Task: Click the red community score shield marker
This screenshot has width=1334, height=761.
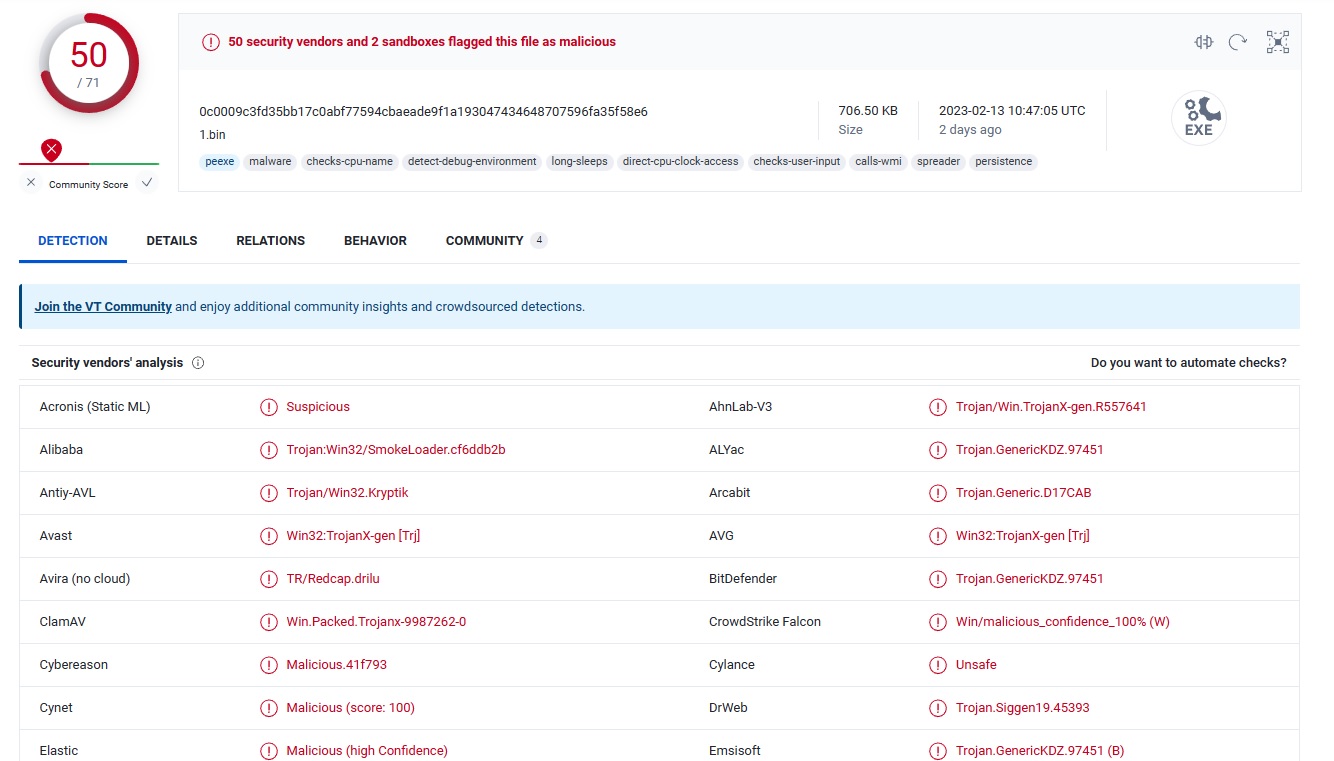Action: pos(52,150)
